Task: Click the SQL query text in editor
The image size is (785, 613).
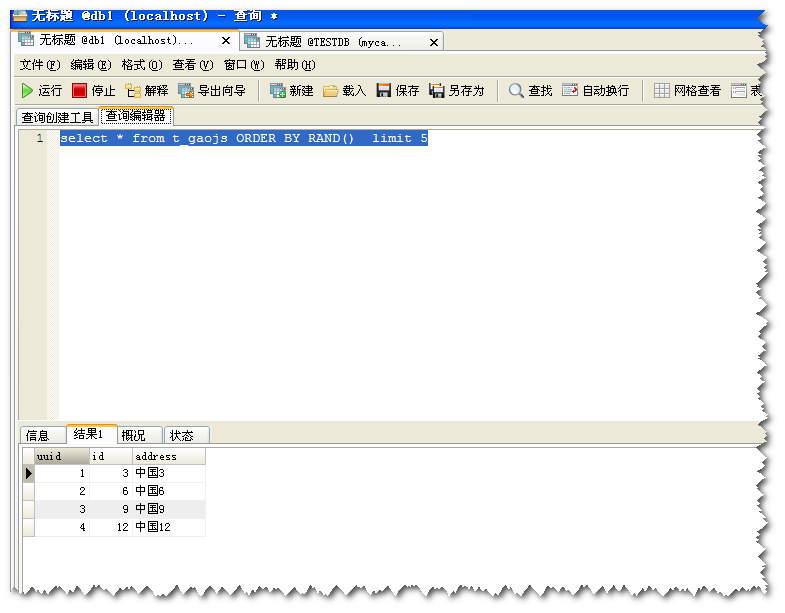Action: pyautogui.click(x=244, y=138)
